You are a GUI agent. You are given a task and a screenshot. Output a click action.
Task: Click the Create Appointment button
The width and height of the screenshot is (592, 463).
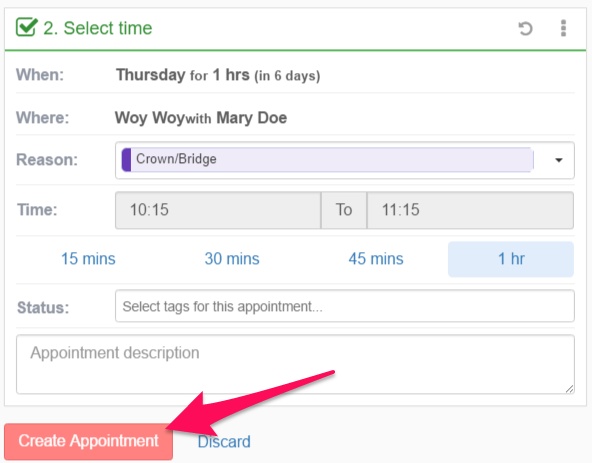89,441
